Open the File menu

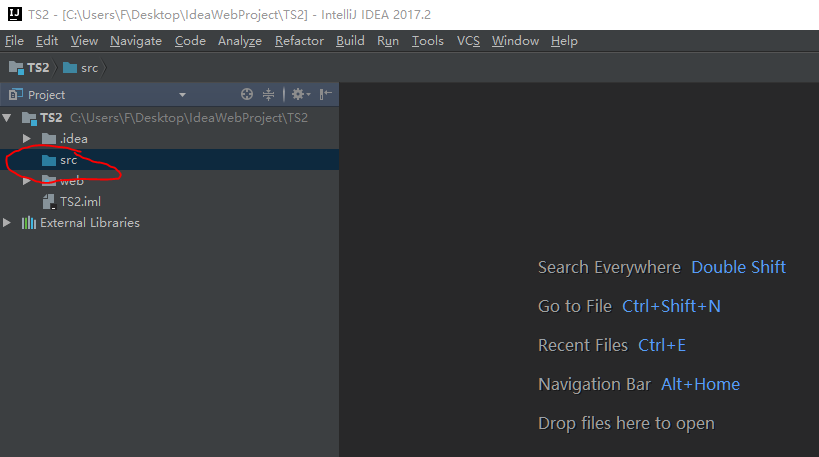coord(14,41)
